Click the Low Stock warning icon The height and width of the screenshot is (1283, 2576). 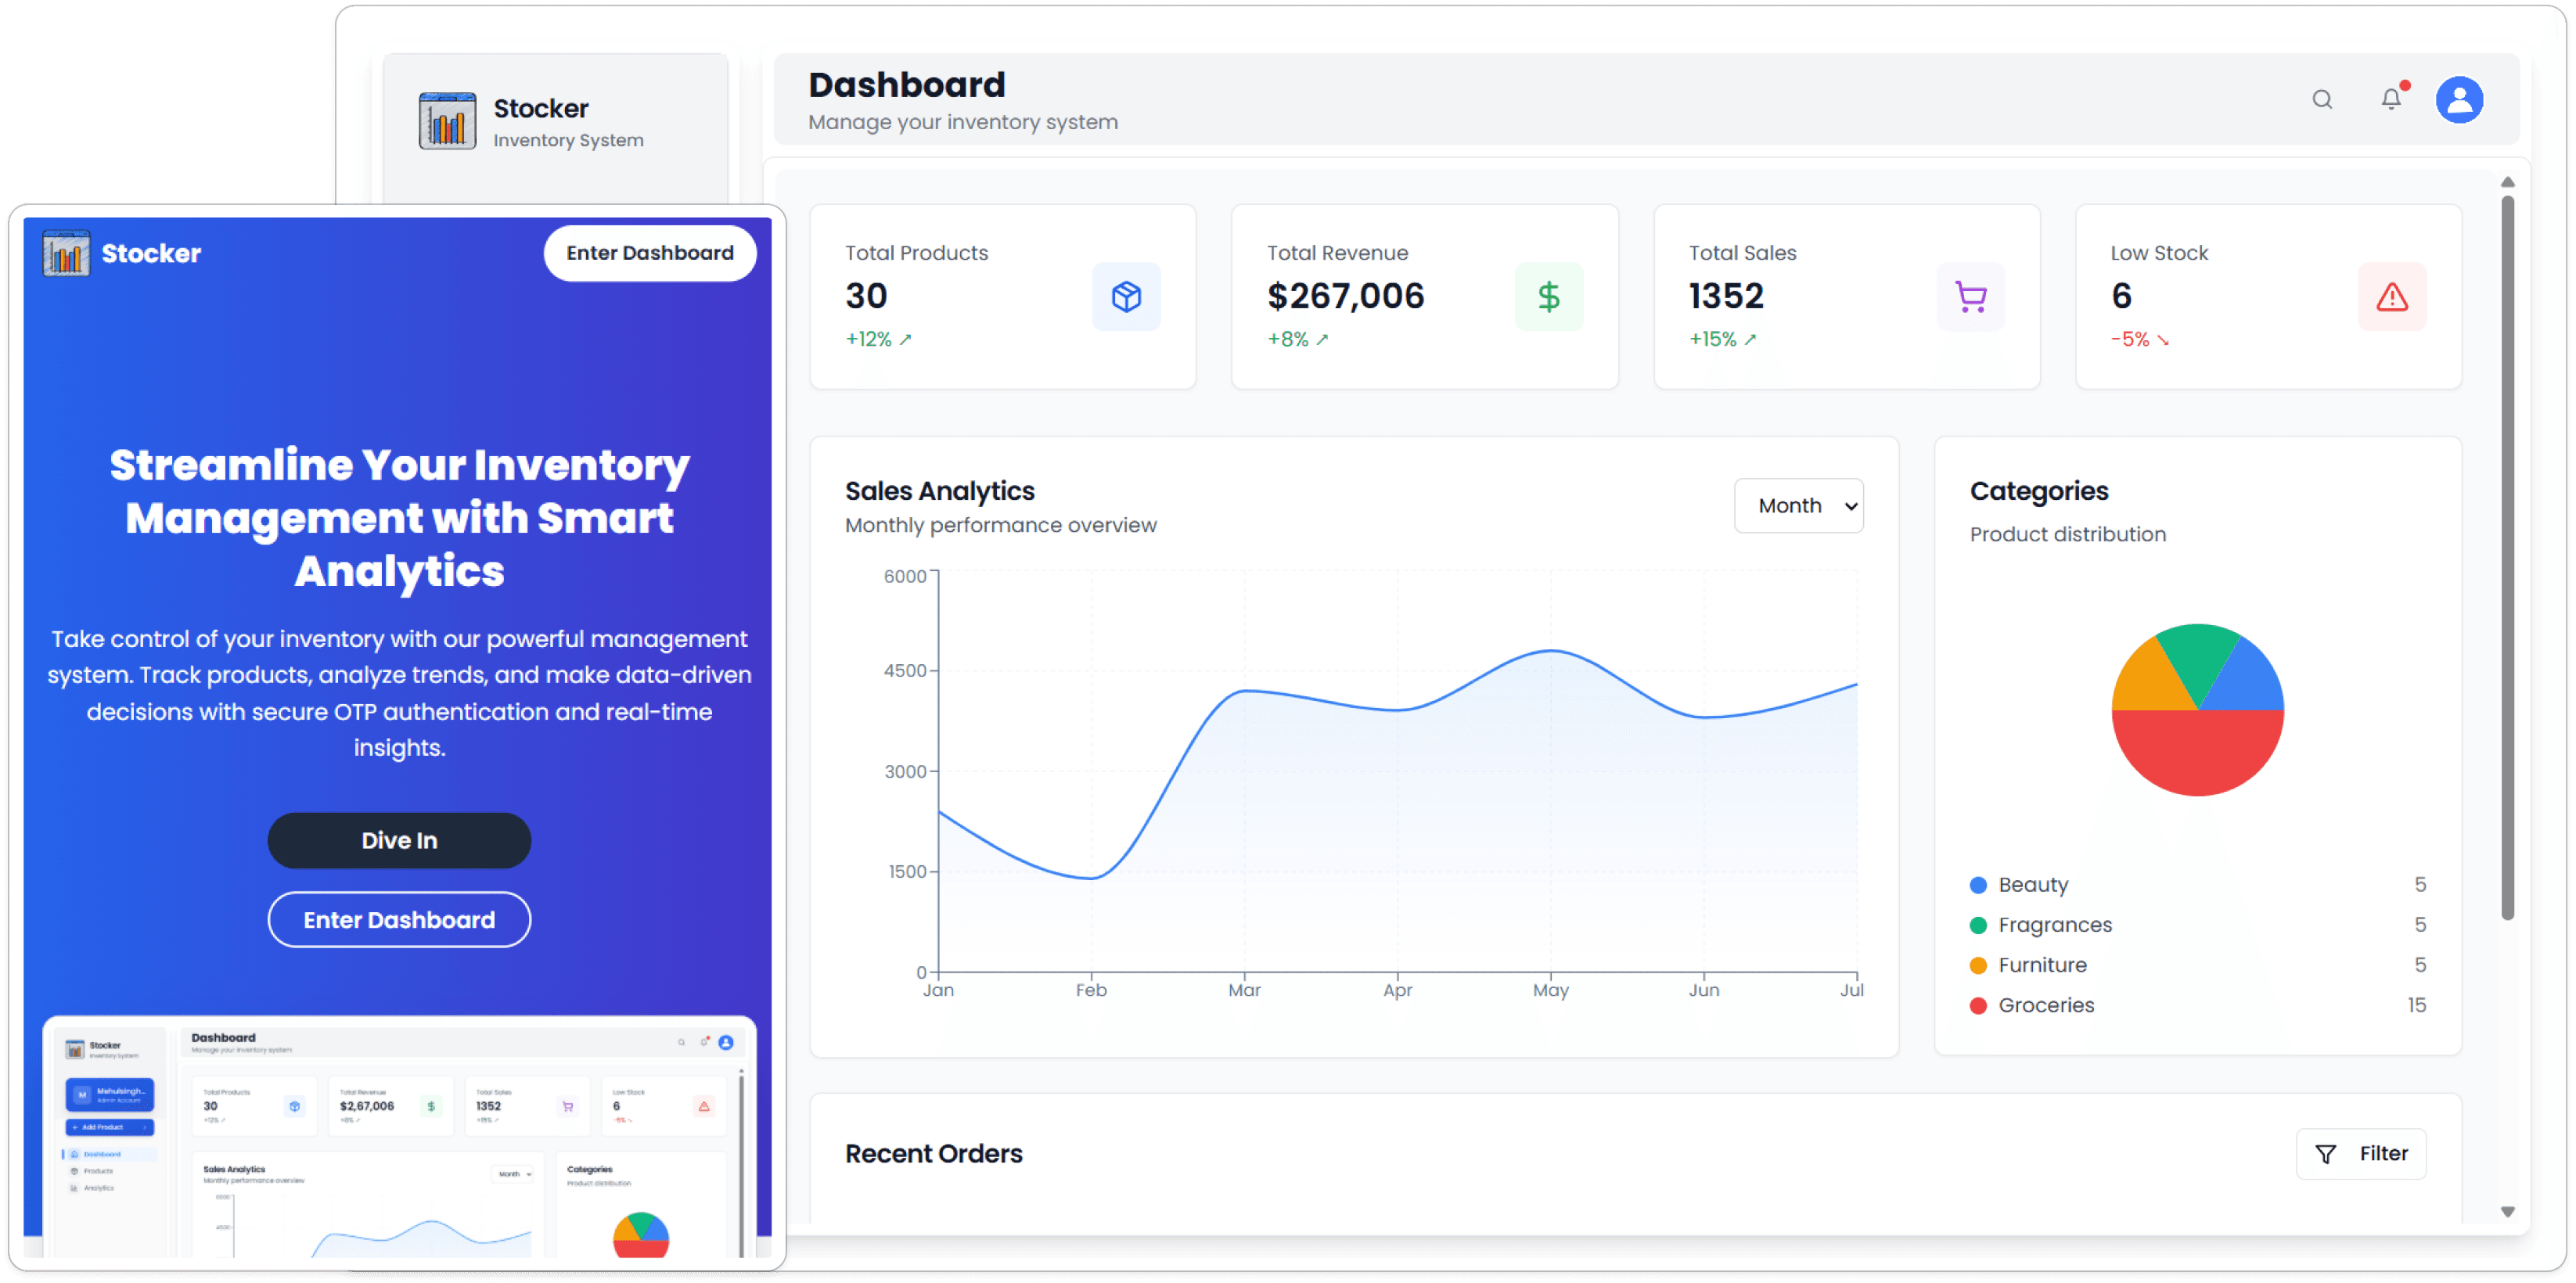(2391, 296)
